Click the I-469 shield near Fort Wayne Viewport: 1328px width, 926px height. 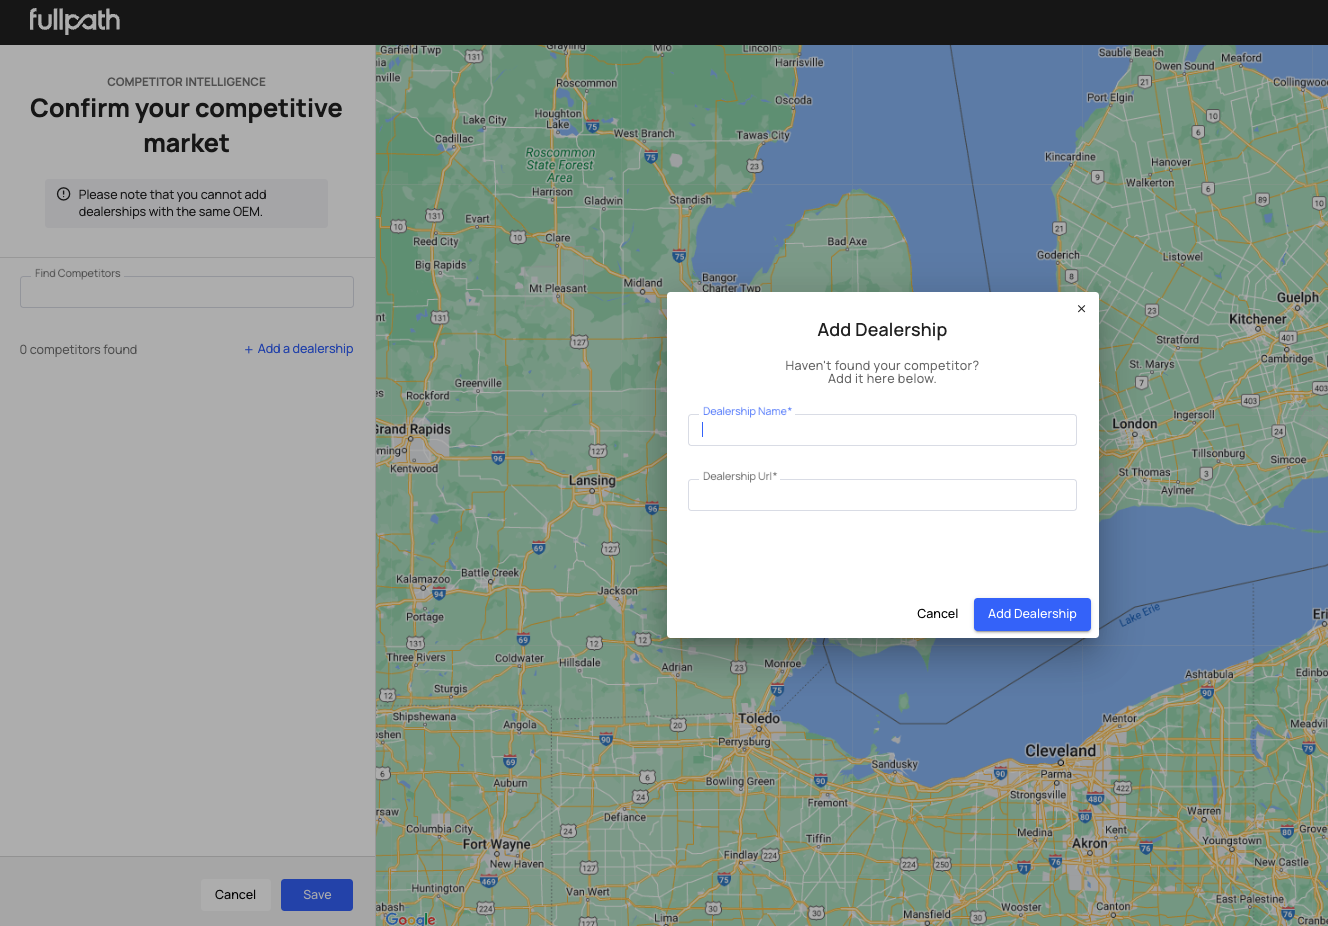tap(489, 881)
